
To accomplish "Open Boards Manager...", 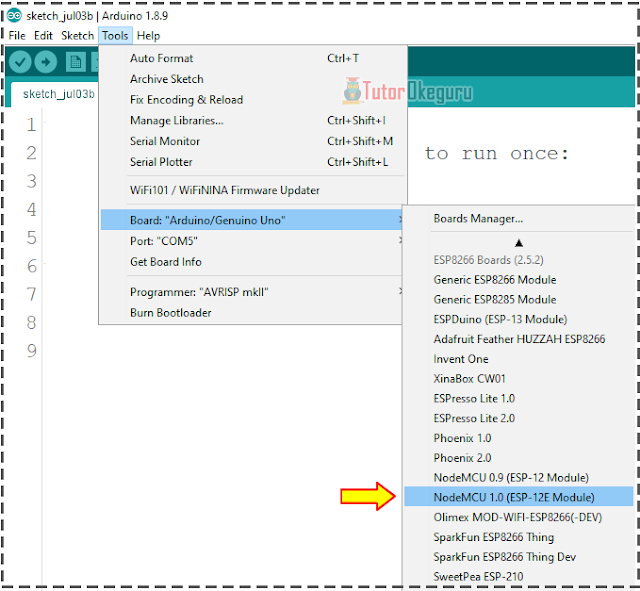I will (x=518, y=219).
